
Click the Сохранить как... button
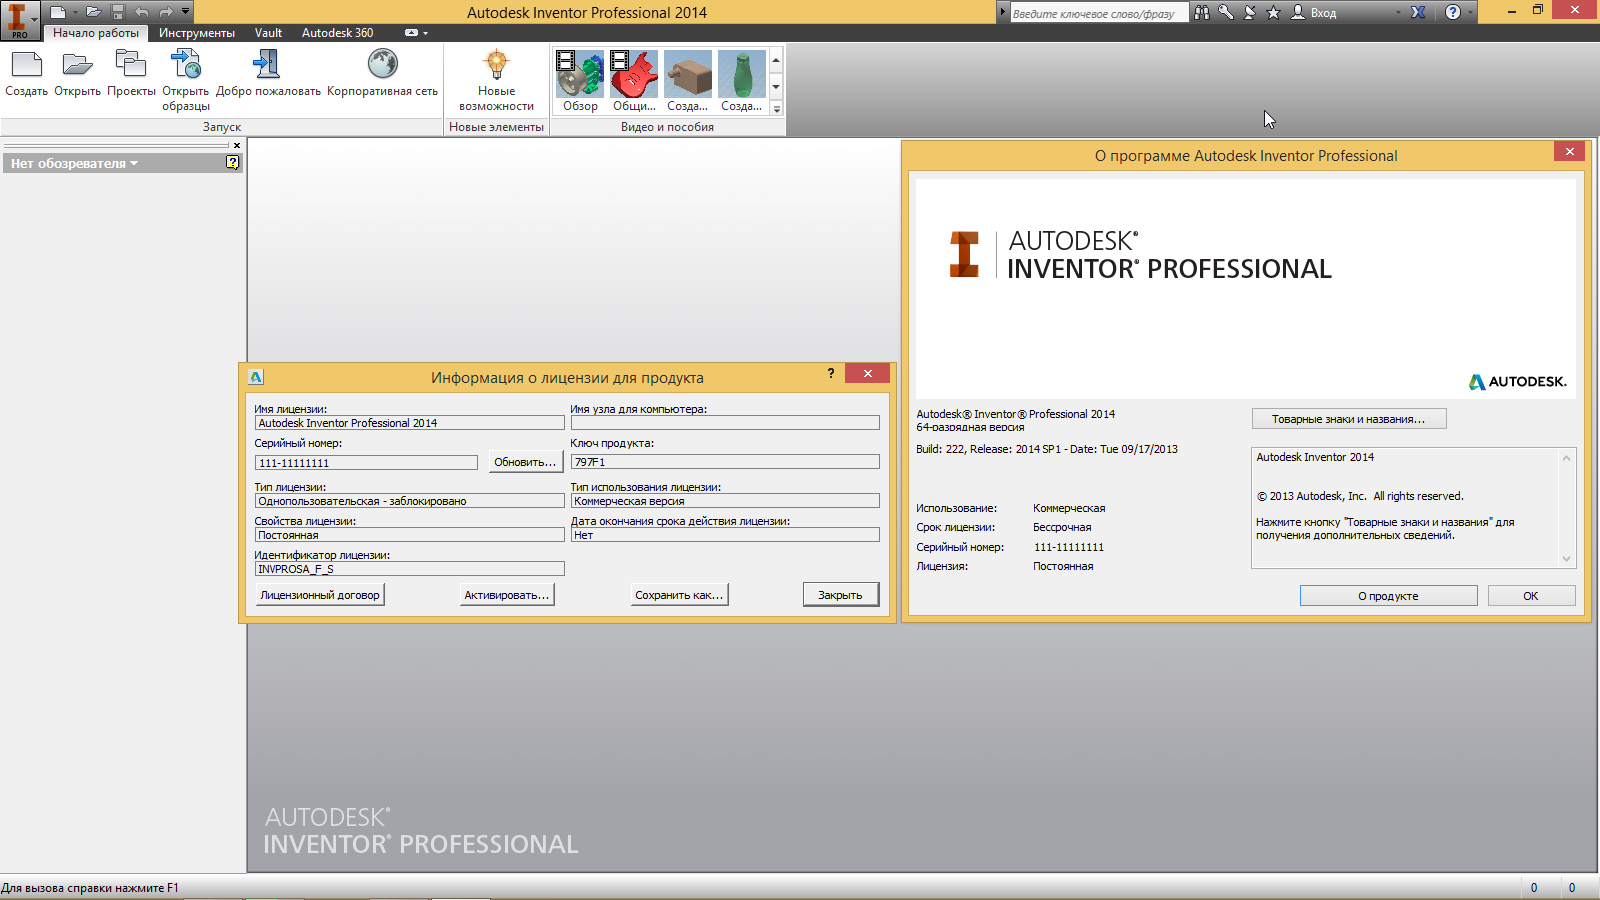679,595
